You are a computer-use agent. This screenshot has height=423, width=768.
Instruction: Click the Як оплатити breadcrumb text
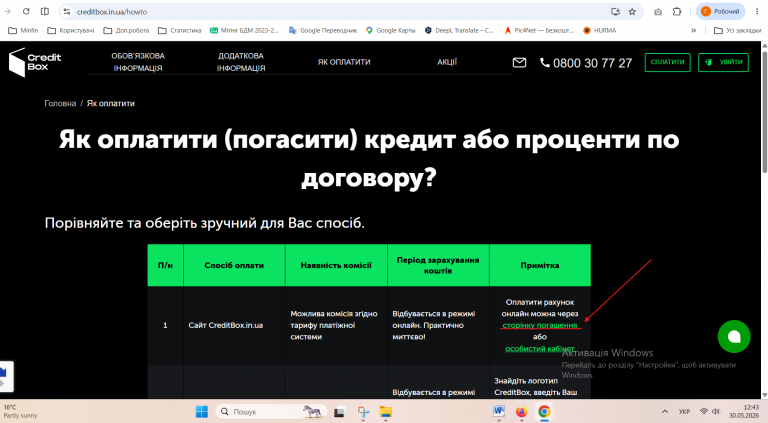point(111,103)
